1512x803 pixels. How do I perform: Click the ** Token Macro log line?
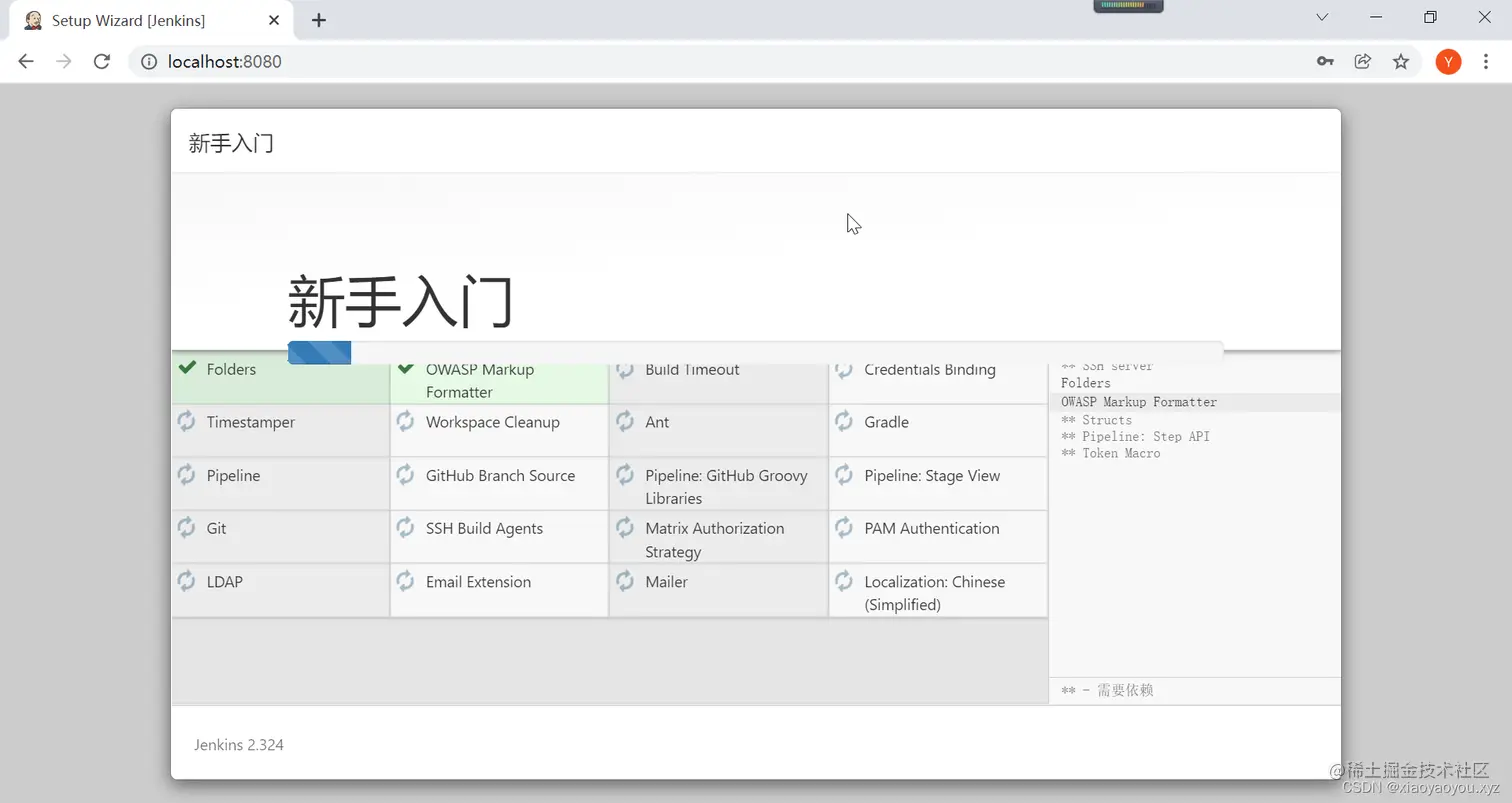pos(1111,453)
